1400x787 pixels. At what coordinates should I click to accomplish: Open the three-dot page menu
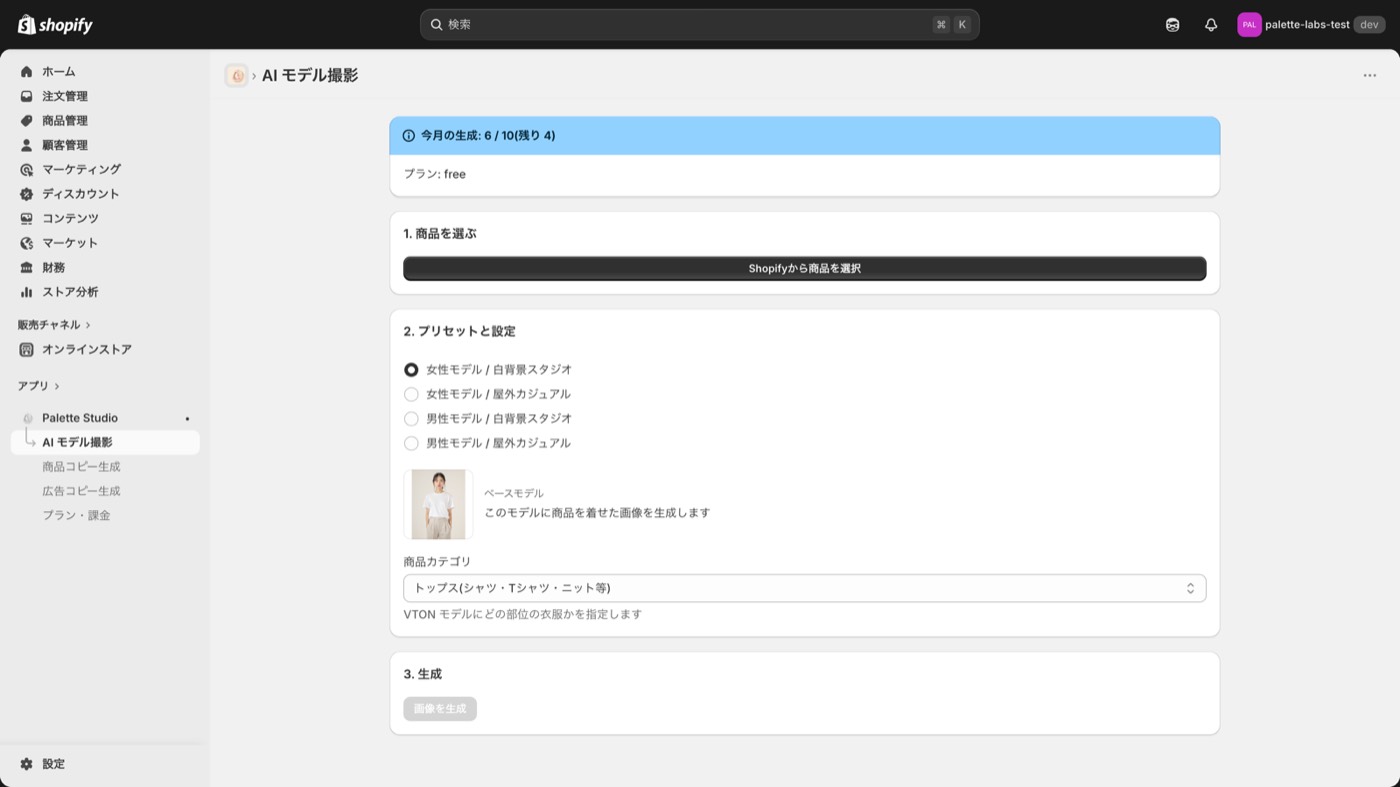click(1369, 76)
